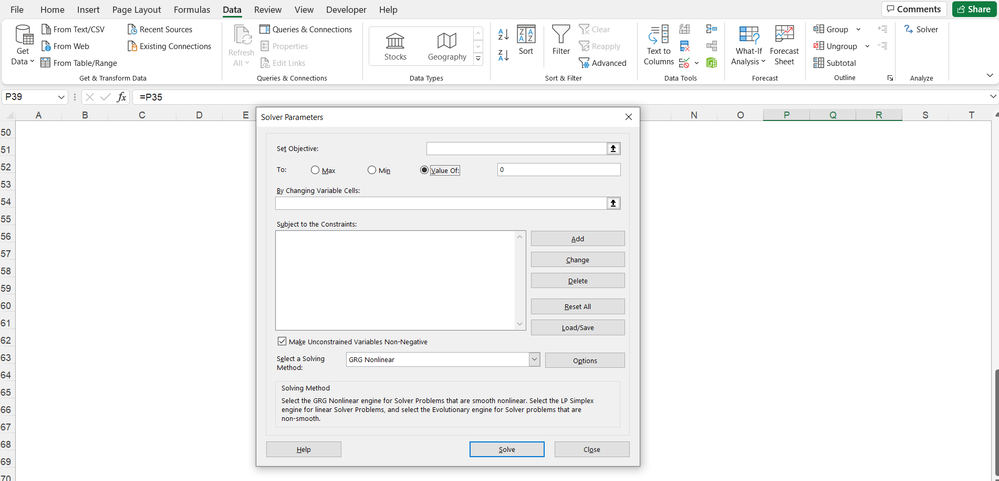Open Solver Options

585,361
